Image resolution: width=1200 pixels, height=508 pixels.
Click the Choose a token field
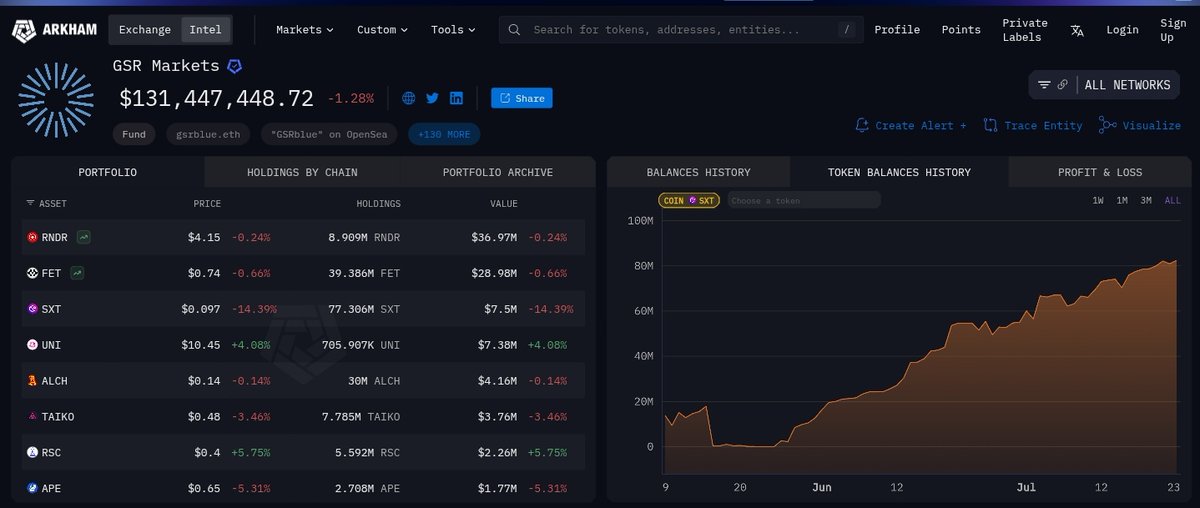click(804, 201)
